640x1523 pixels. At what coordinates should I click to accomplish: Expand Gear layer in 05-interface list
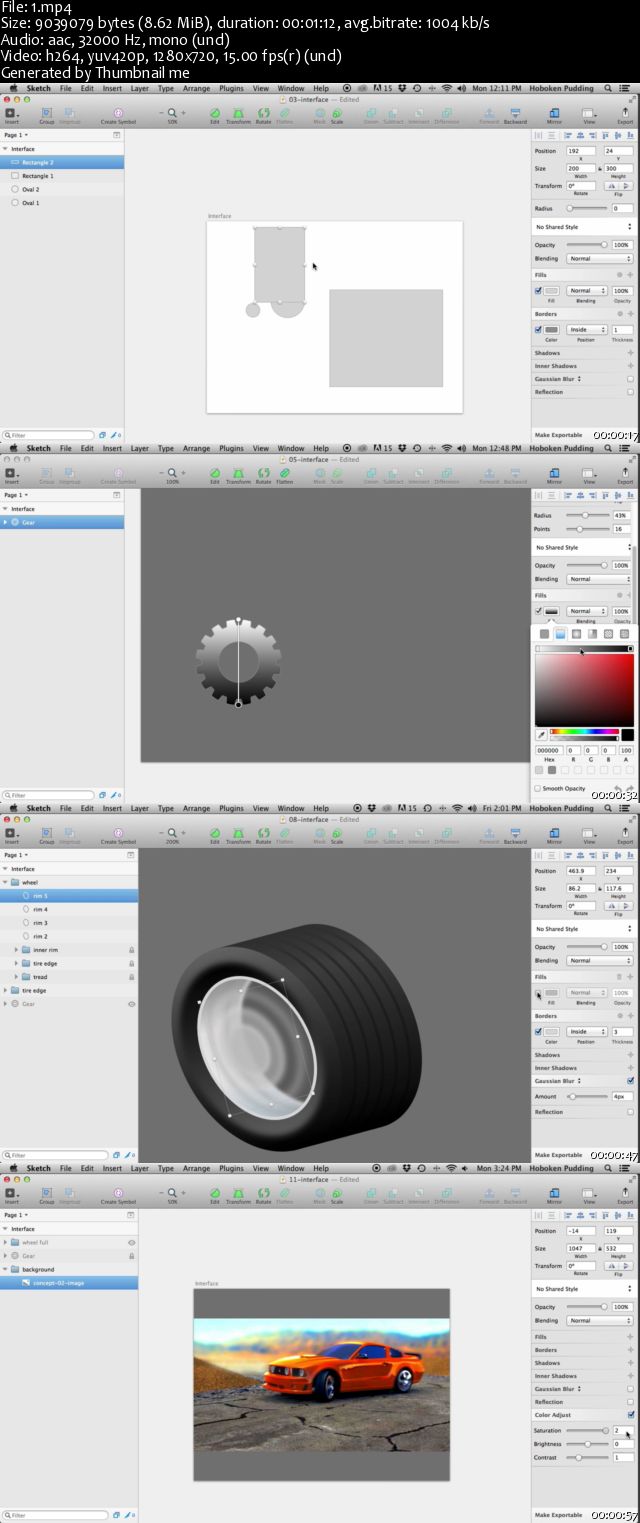coord(5,522)
